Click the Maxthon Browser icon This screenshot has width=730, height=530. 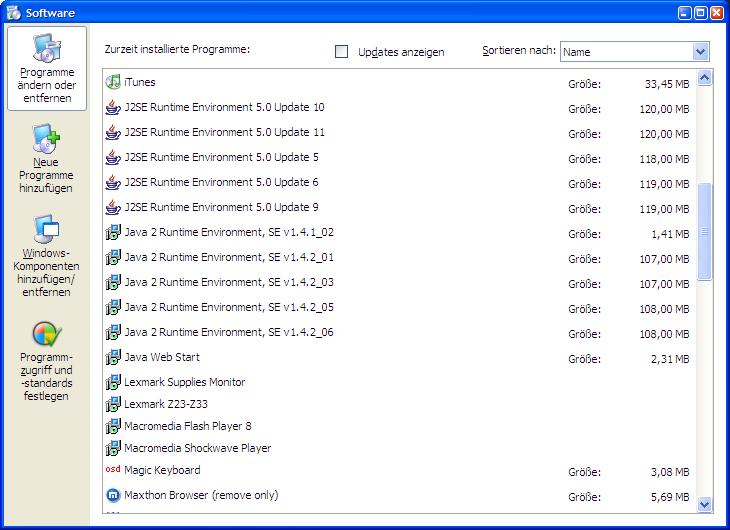113,495
